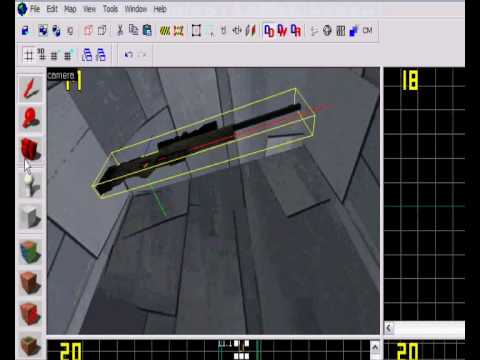Click the Group selection icon
Image resolution: width=480 pixels, height=360 pixels.
43,31
